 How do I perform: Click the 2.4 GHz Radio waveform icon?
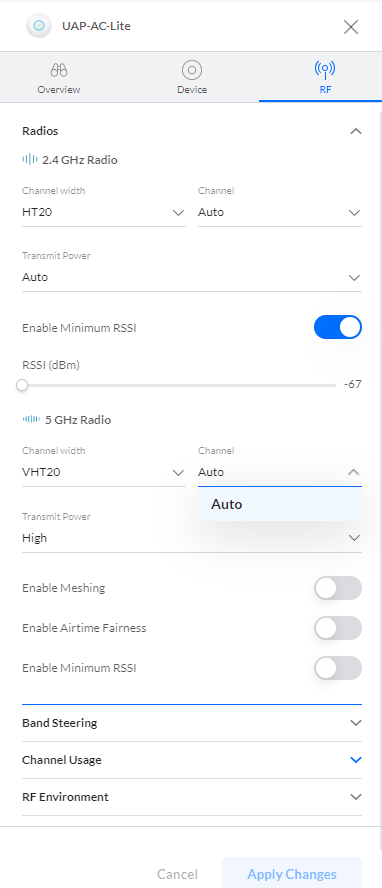click(30, 160)
